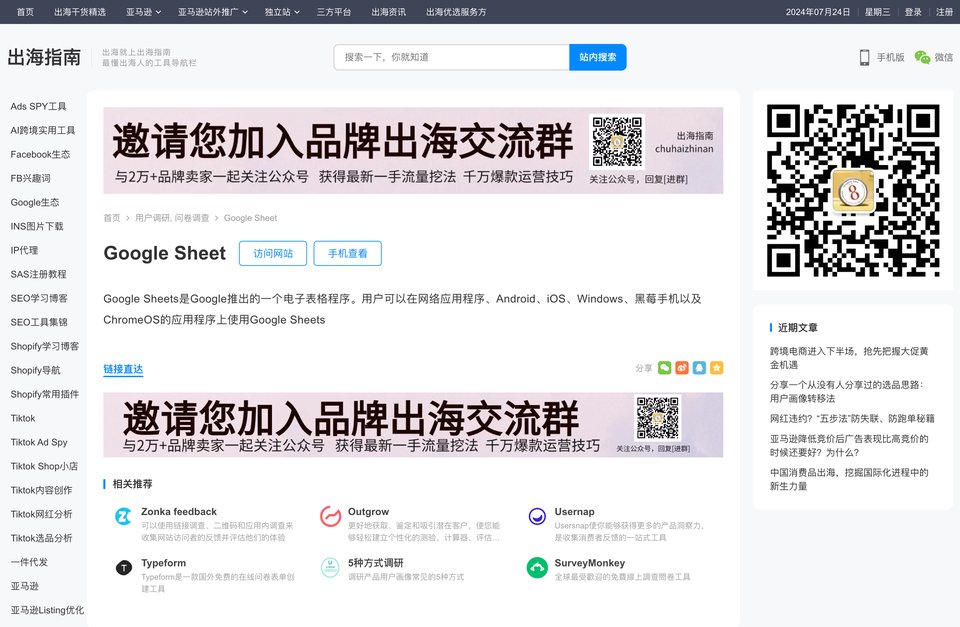Screen dimensions: 960x627
Task: Open the Outgrow logo icon
Action: coord(331,516)
